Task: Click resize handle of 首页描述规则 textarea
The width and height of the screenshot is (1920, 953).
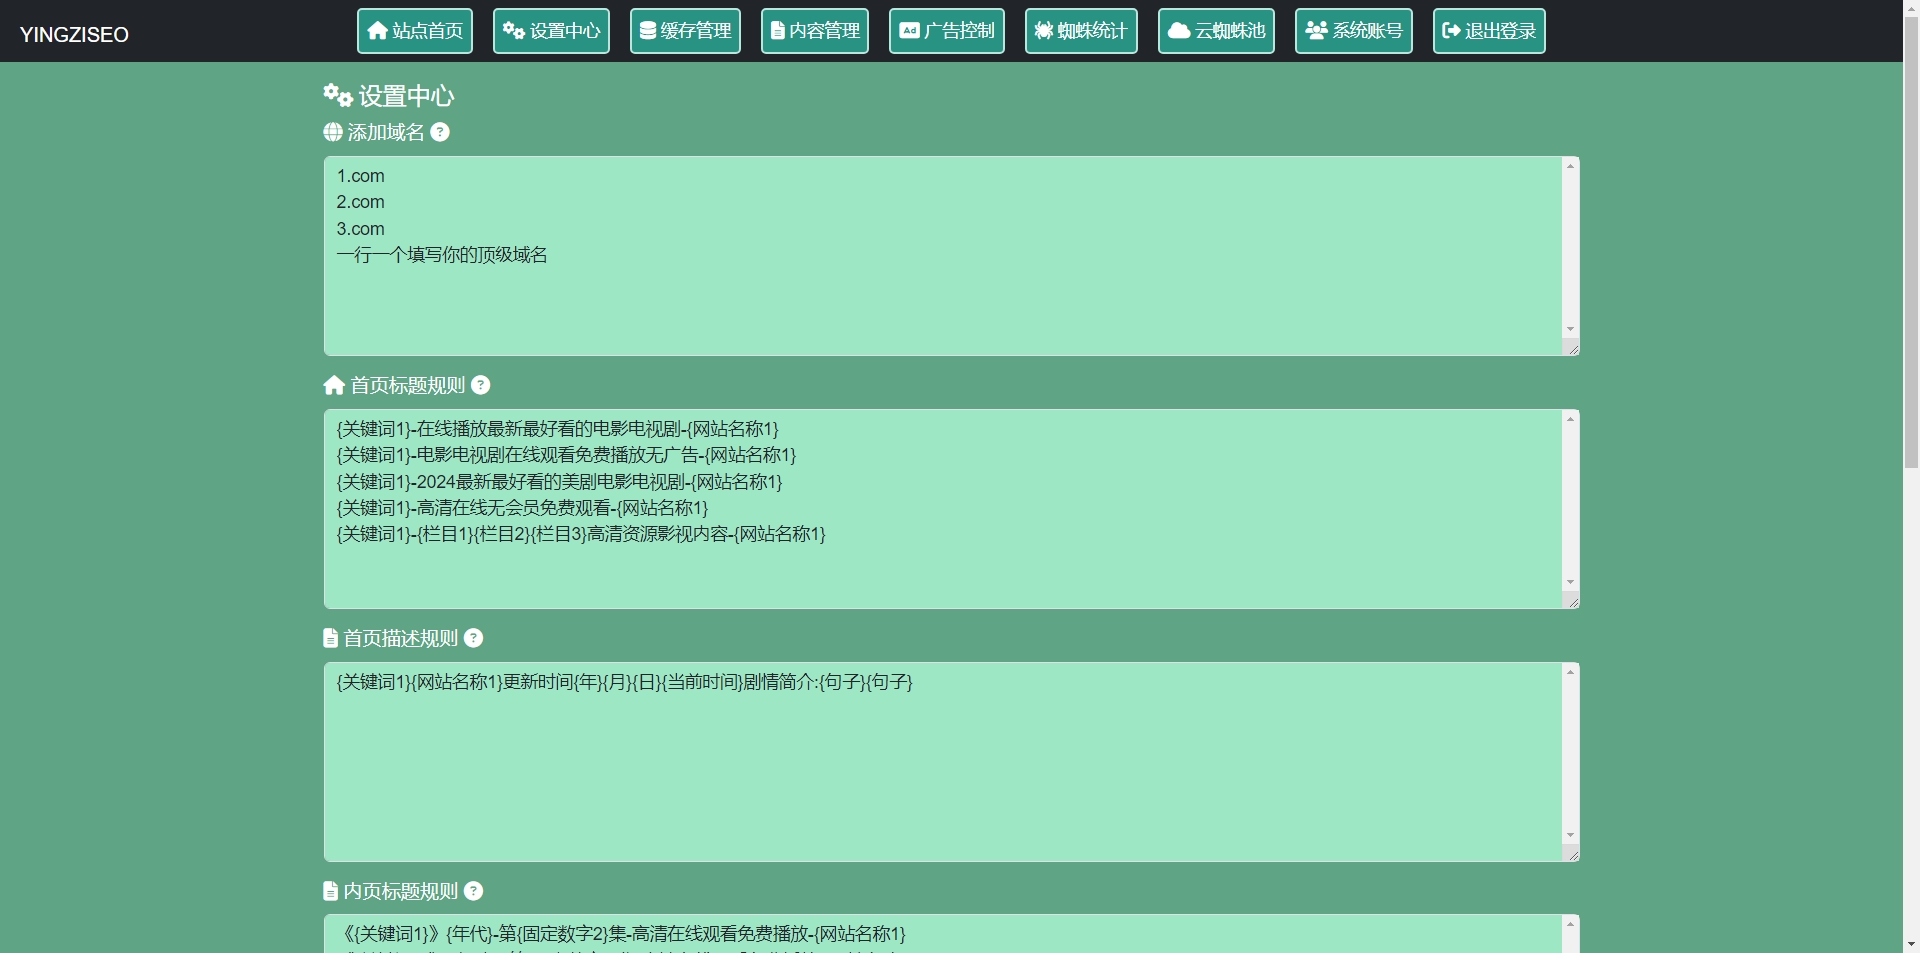Action: (x=1571, y=853)
